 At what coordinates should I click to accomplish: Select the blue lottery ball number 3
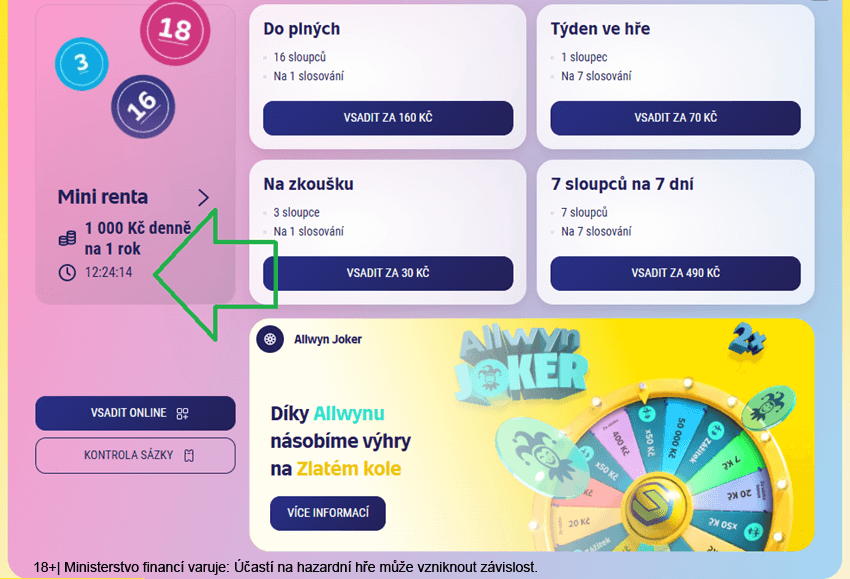pos(81,66)
